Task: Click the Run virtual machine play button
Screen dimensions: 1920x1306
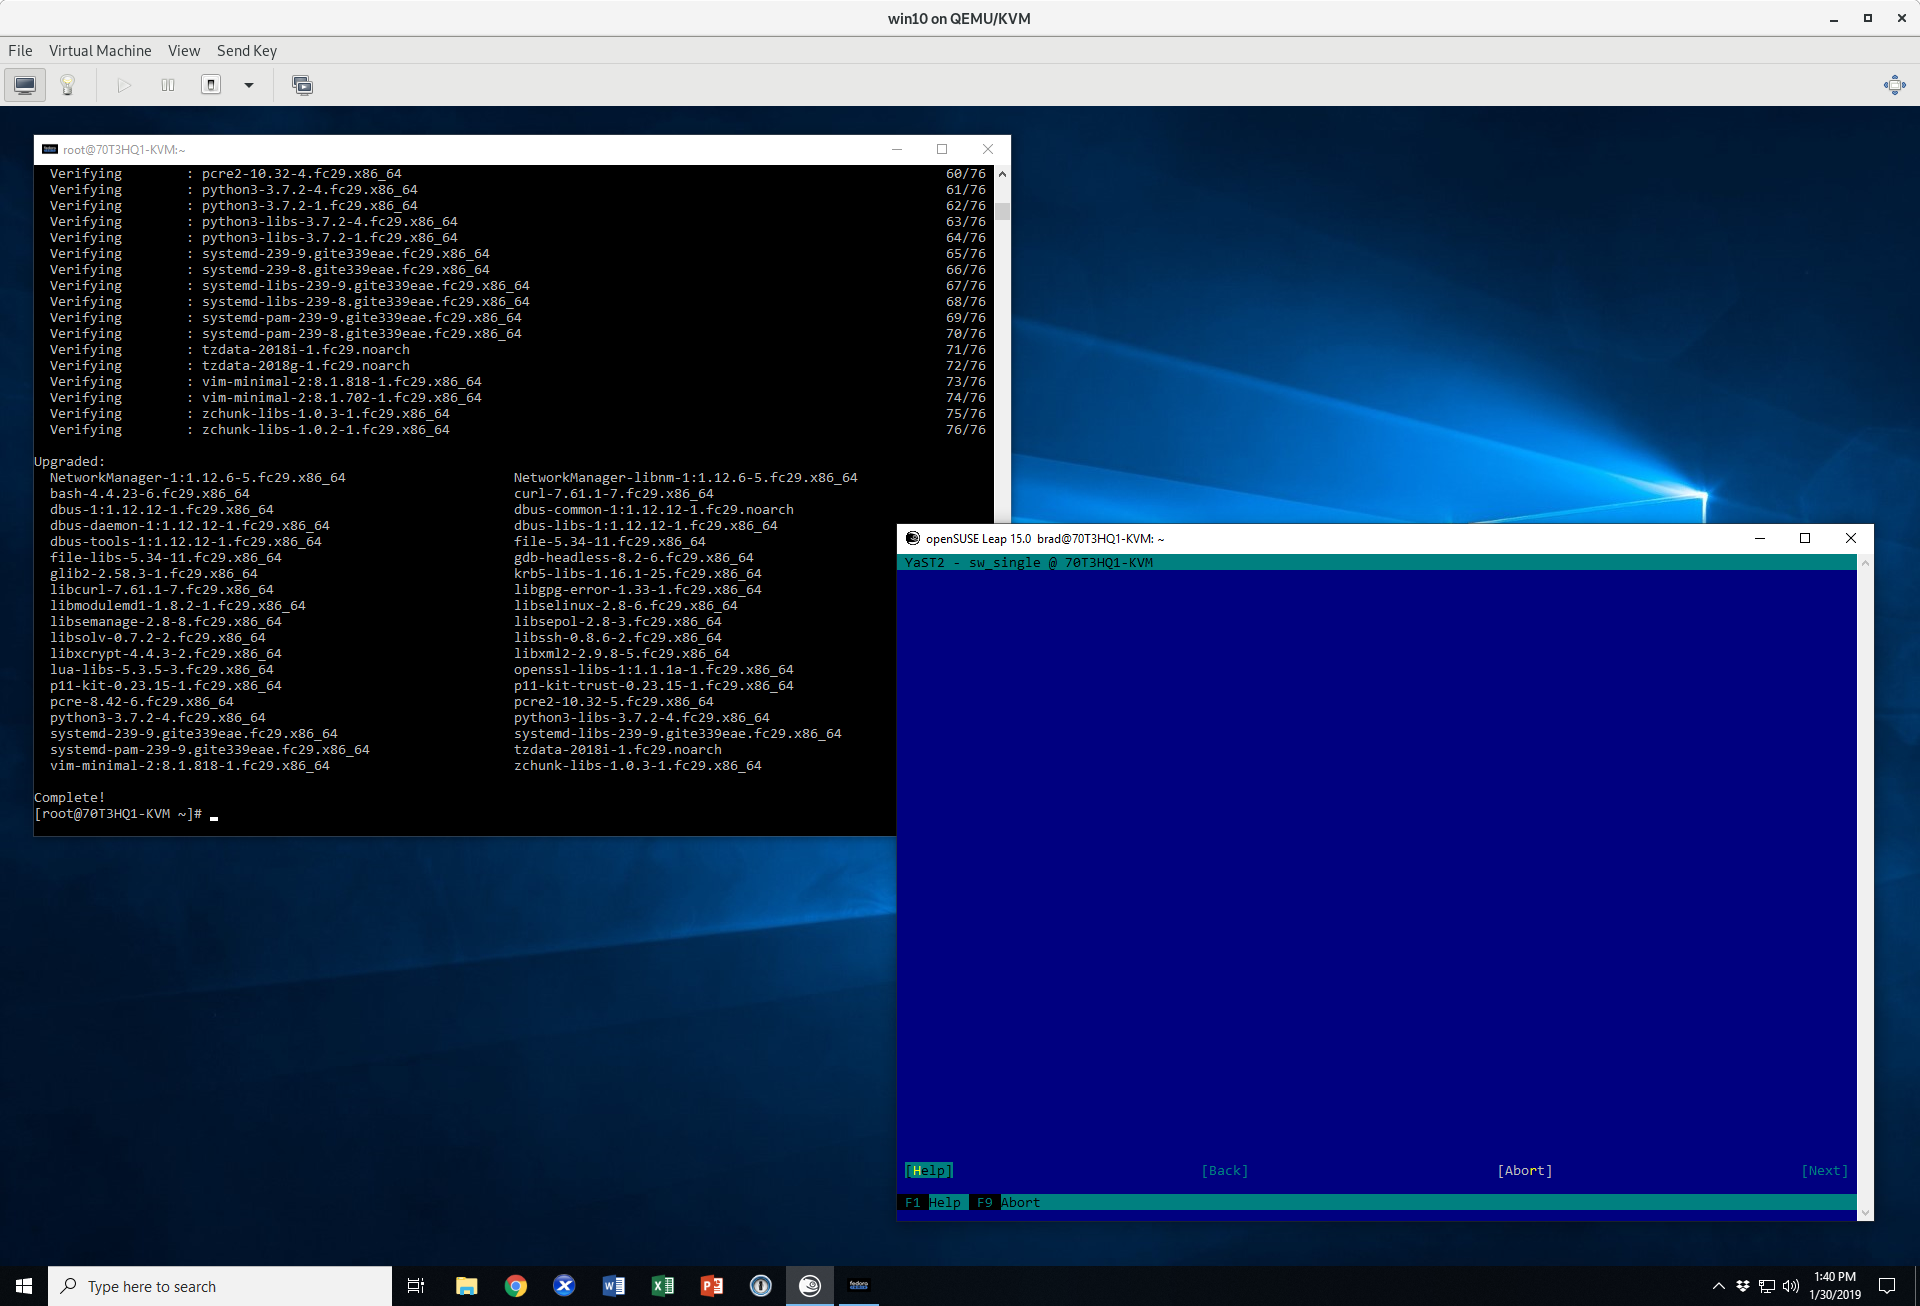Action: pos(124,85)
